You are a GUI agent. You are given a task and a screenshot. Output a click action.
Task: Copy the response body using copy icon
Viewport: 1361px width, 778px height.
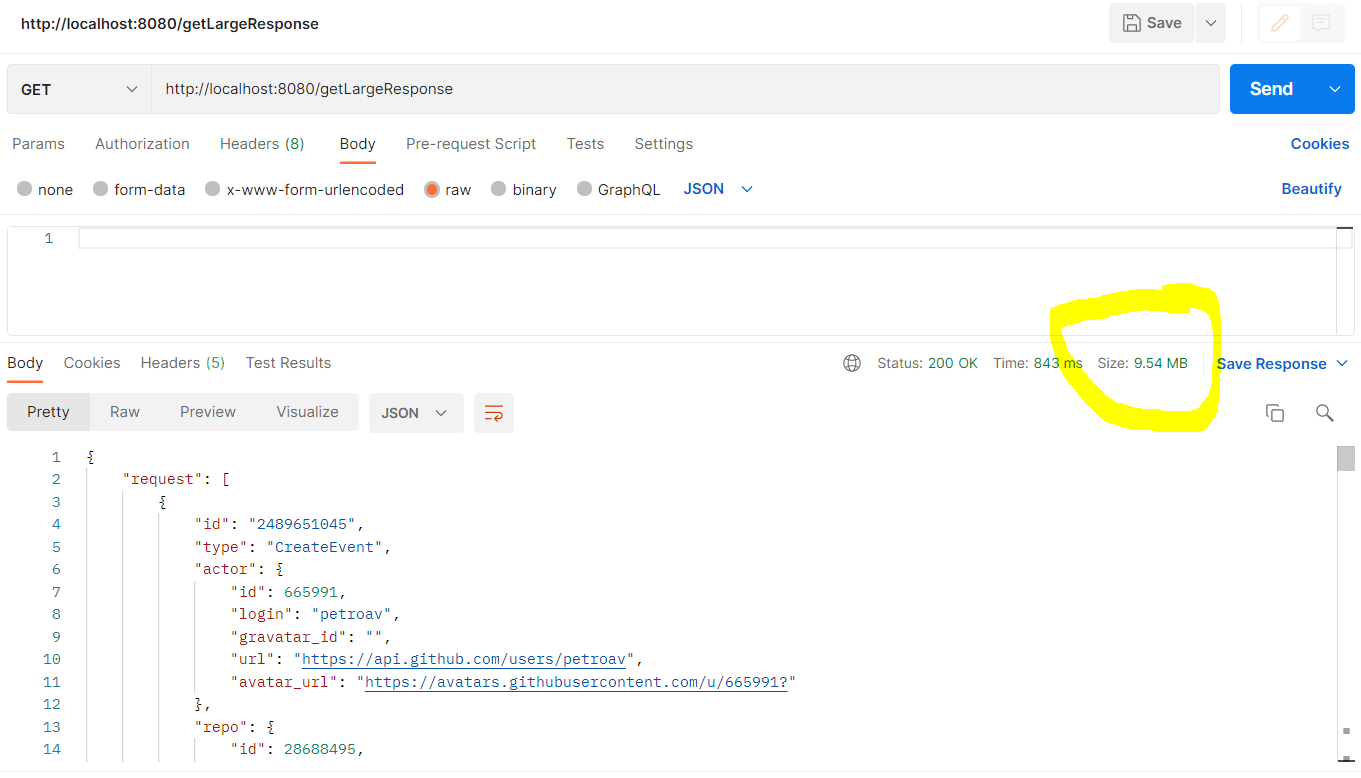tap(1275, 412)
